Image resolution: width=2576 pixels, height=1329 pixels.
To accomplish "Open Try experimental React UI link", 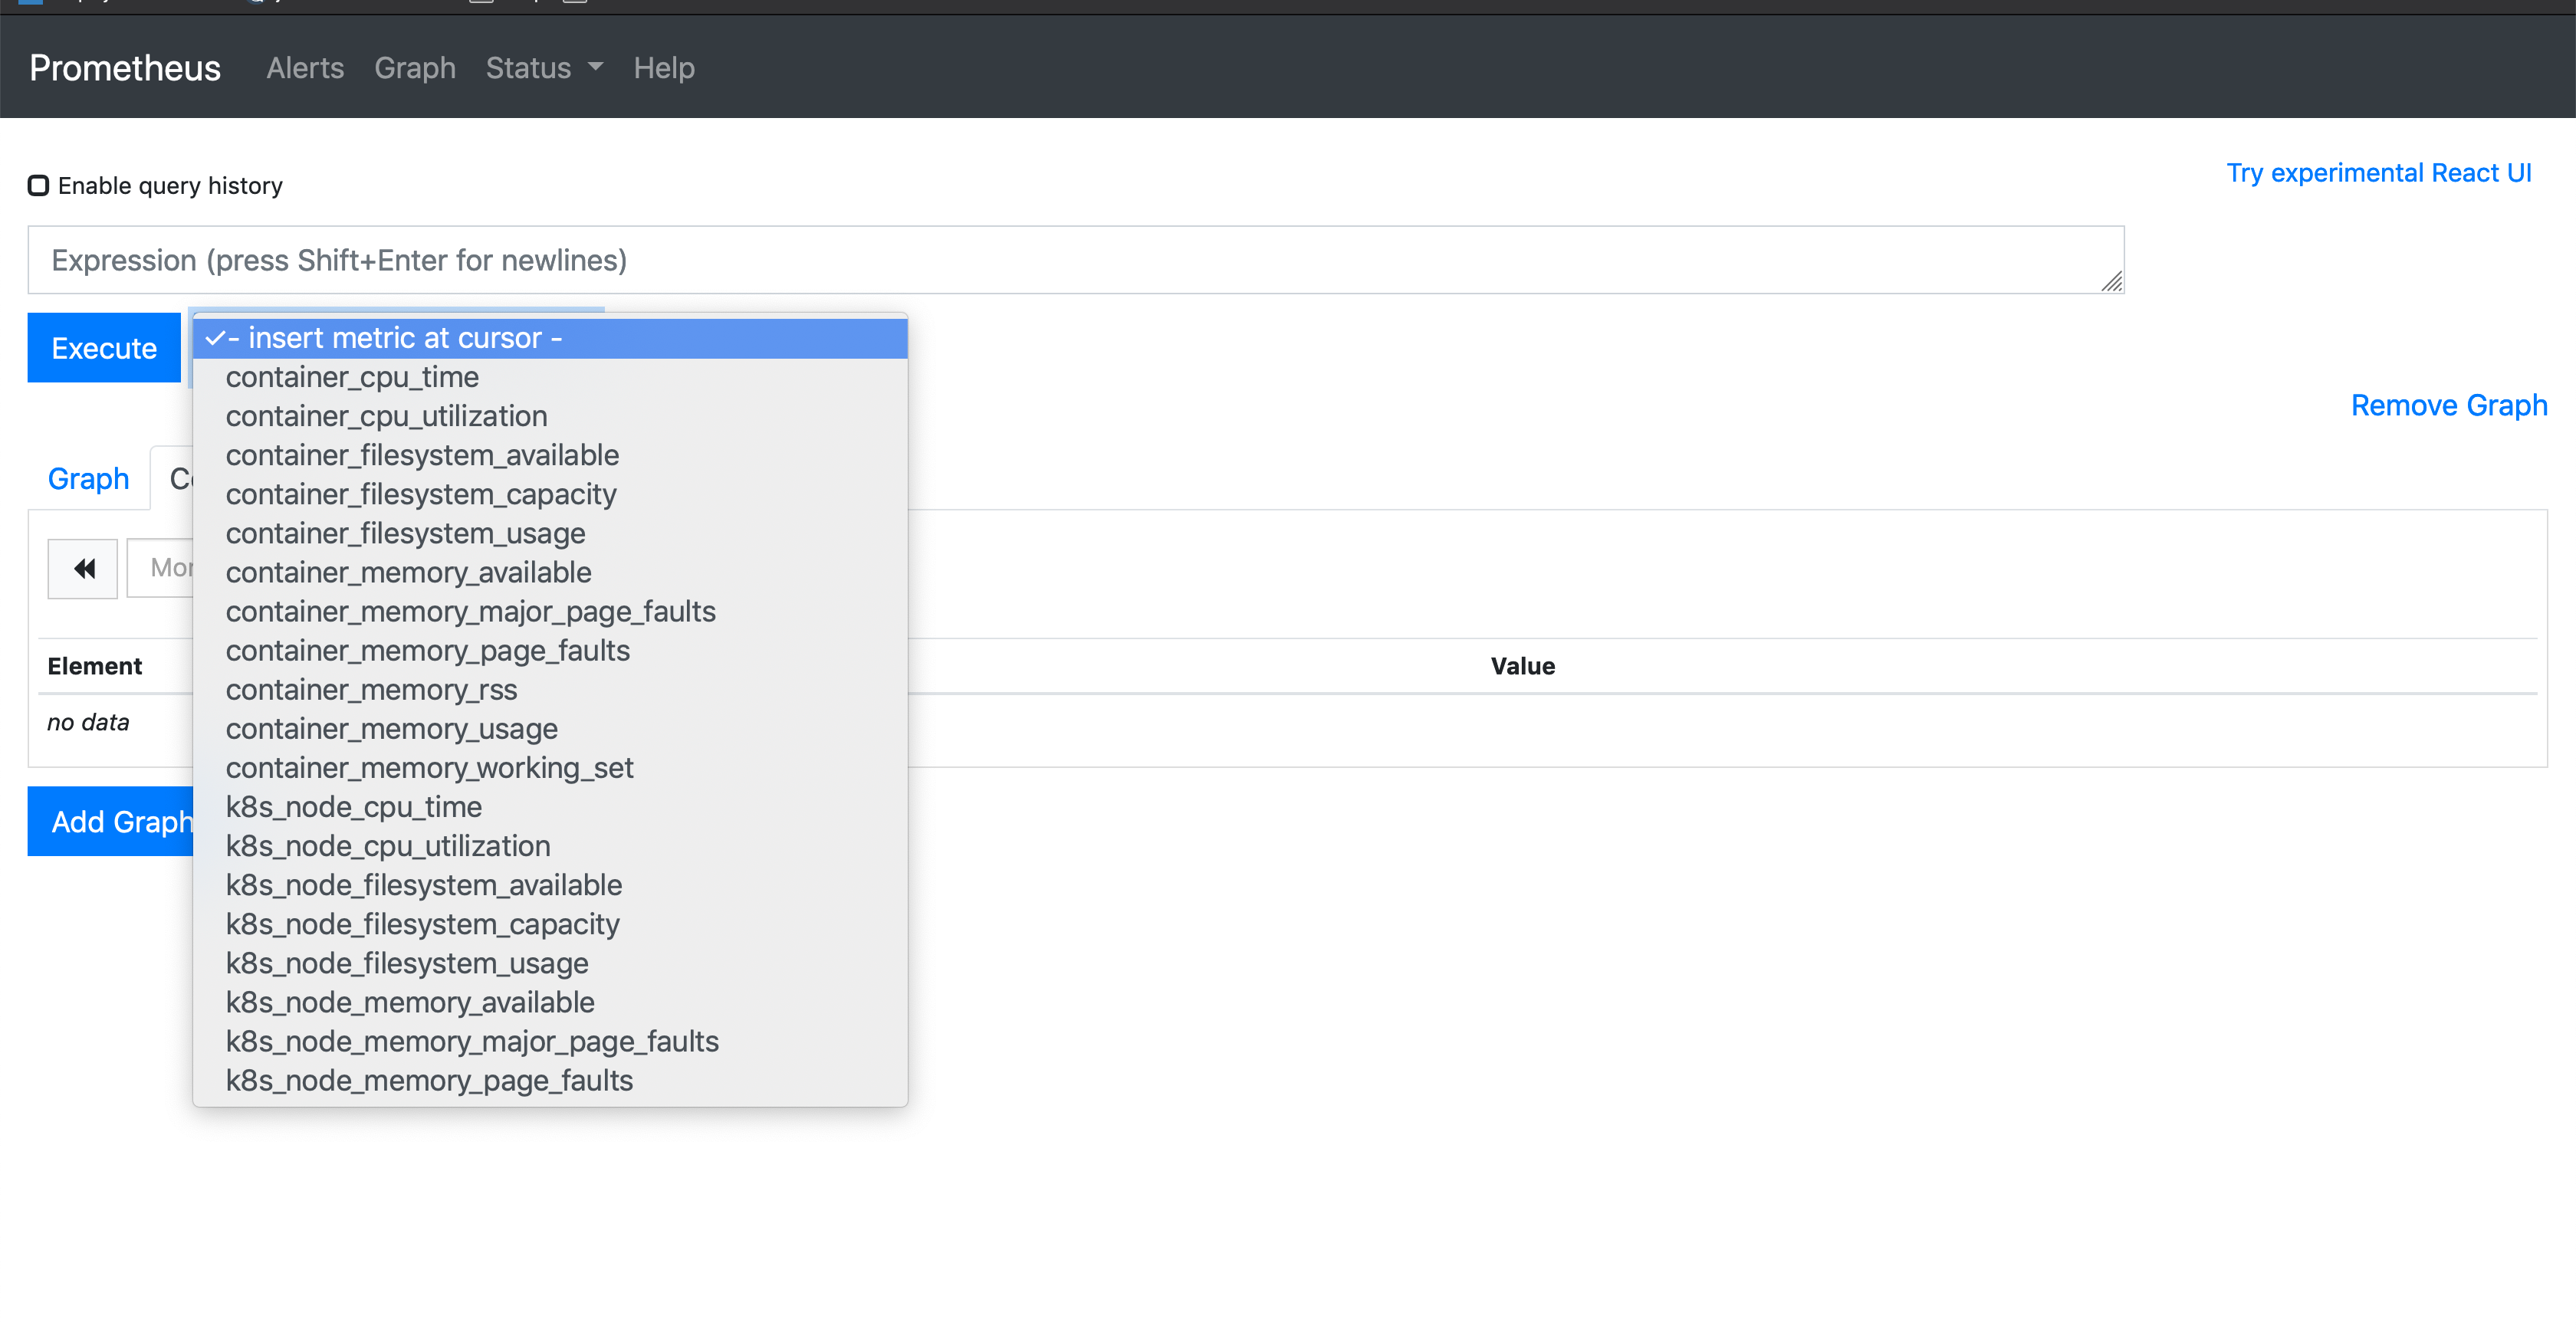I will tap(2379, 173).
